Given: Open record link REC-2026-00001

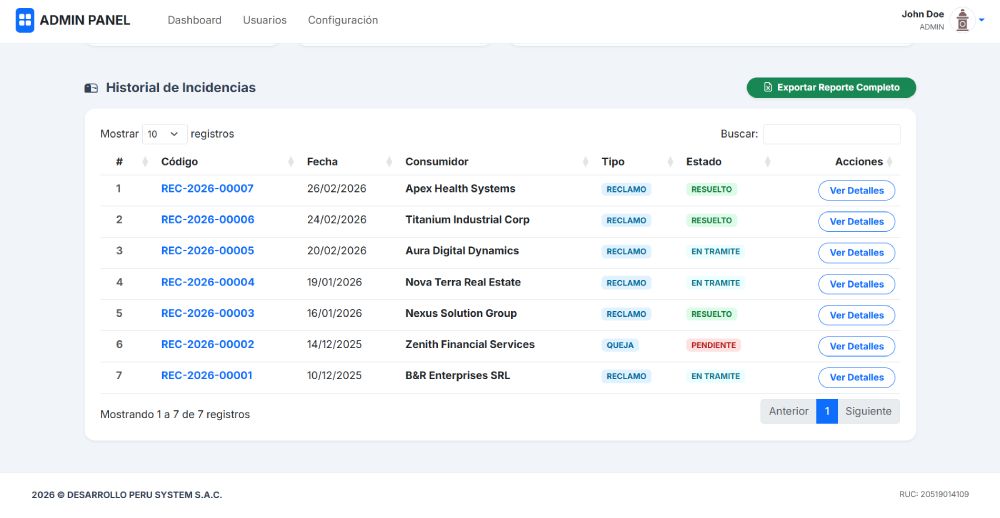Looking at the screenshot, I should [207, 376].
